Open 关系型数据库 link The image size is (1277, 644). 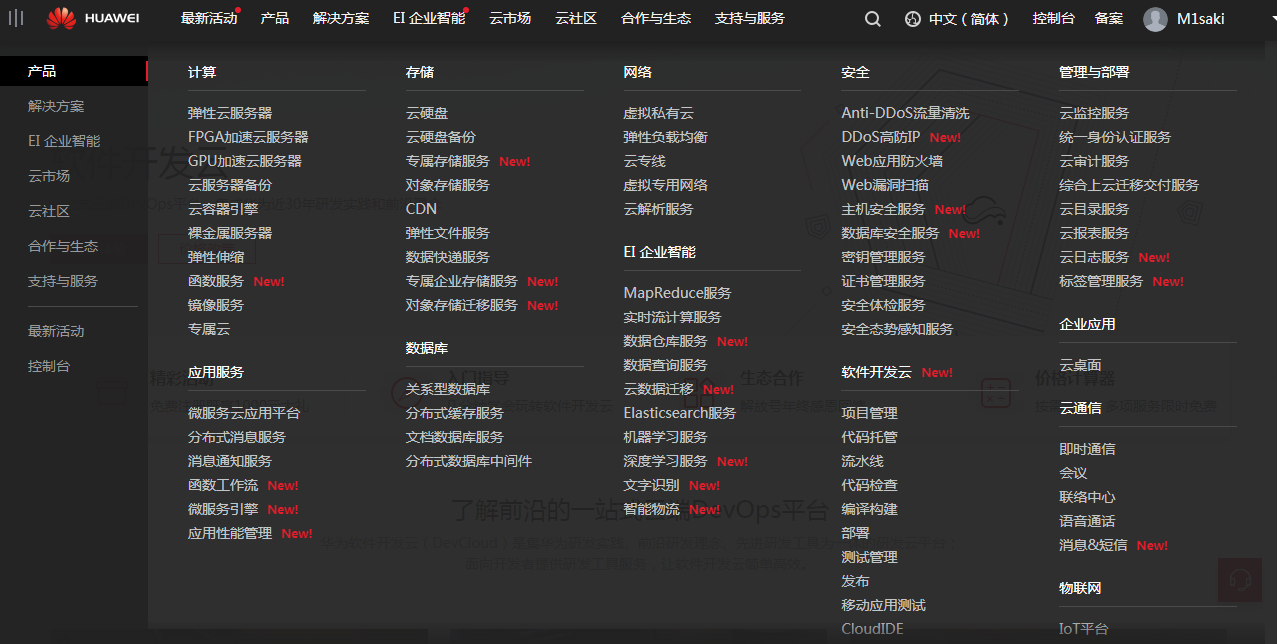point(448,389)
